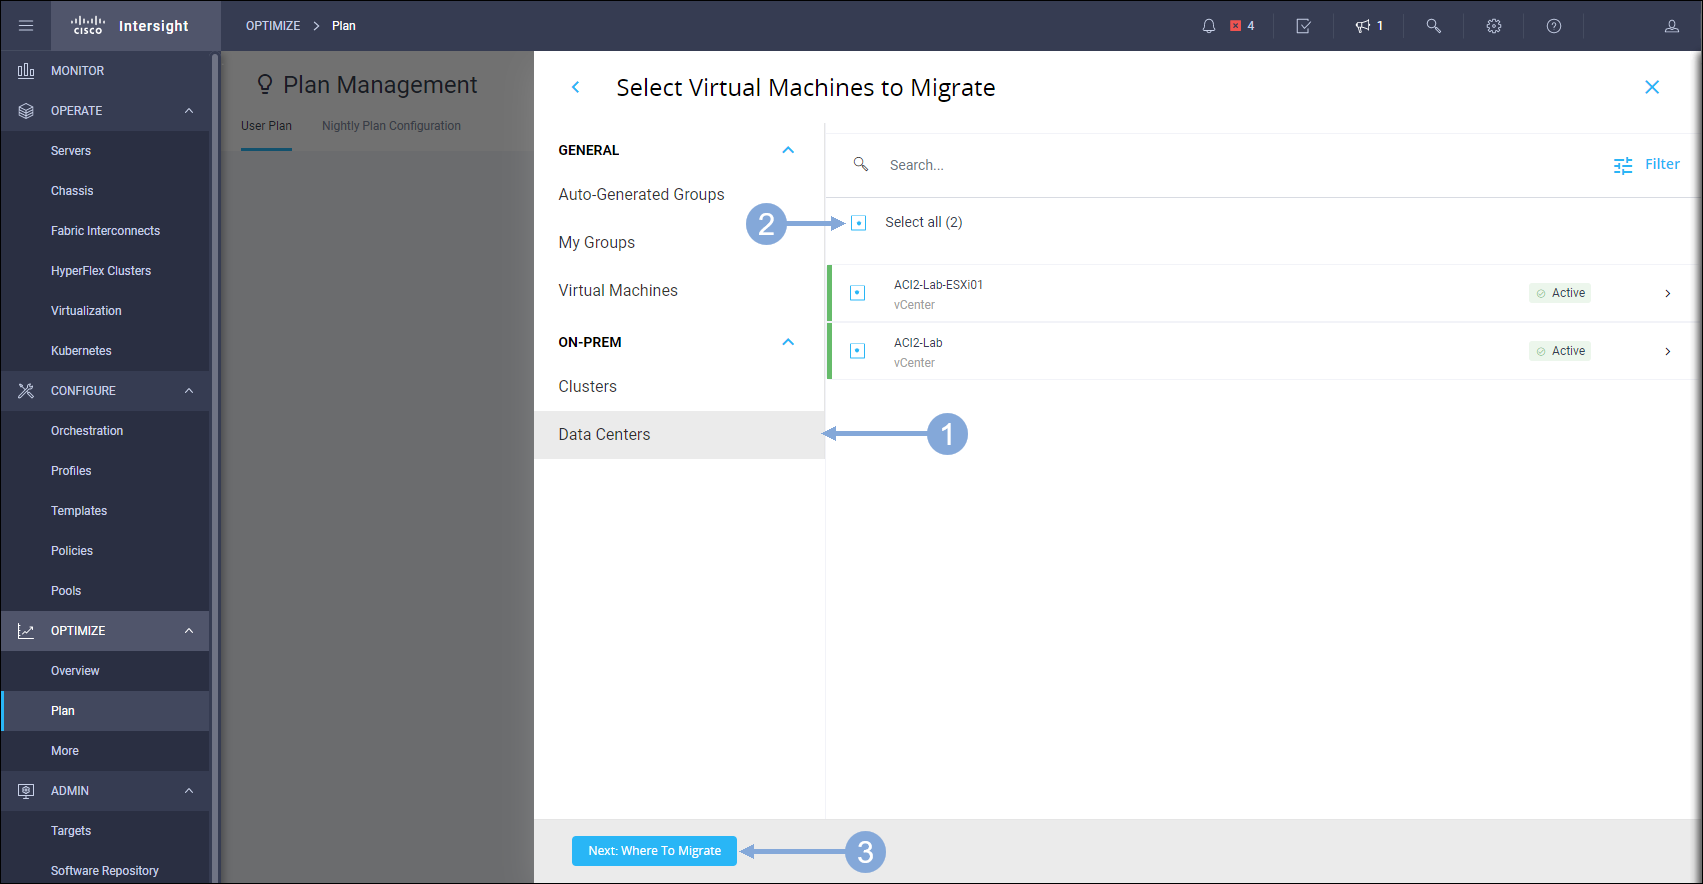Open Fabric Interconnects in sidebar
Viewport: 1703px width, 884px height.
(105, 231)
